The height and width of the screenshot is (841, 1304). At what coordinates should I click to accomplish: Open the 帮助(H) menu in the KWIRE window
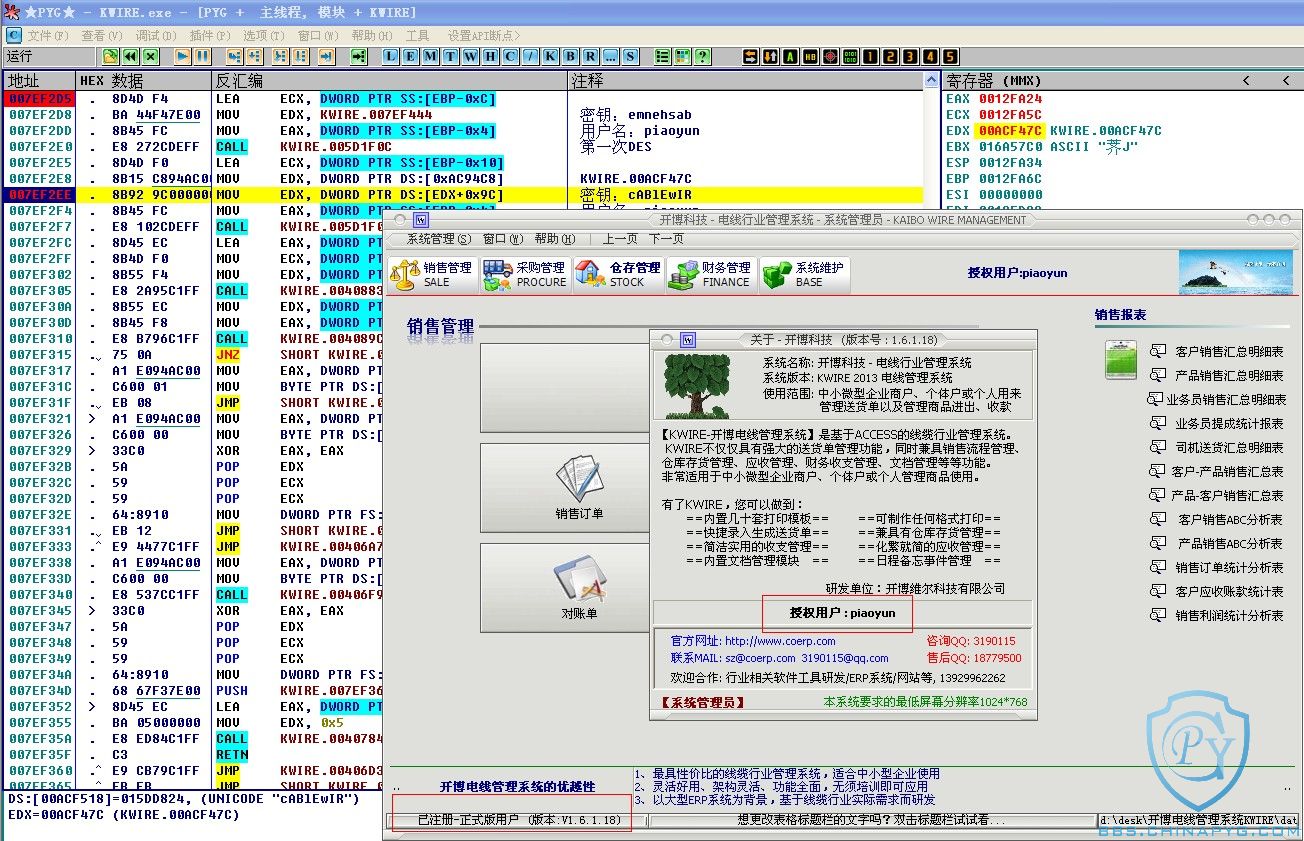(x=554, y=239)
